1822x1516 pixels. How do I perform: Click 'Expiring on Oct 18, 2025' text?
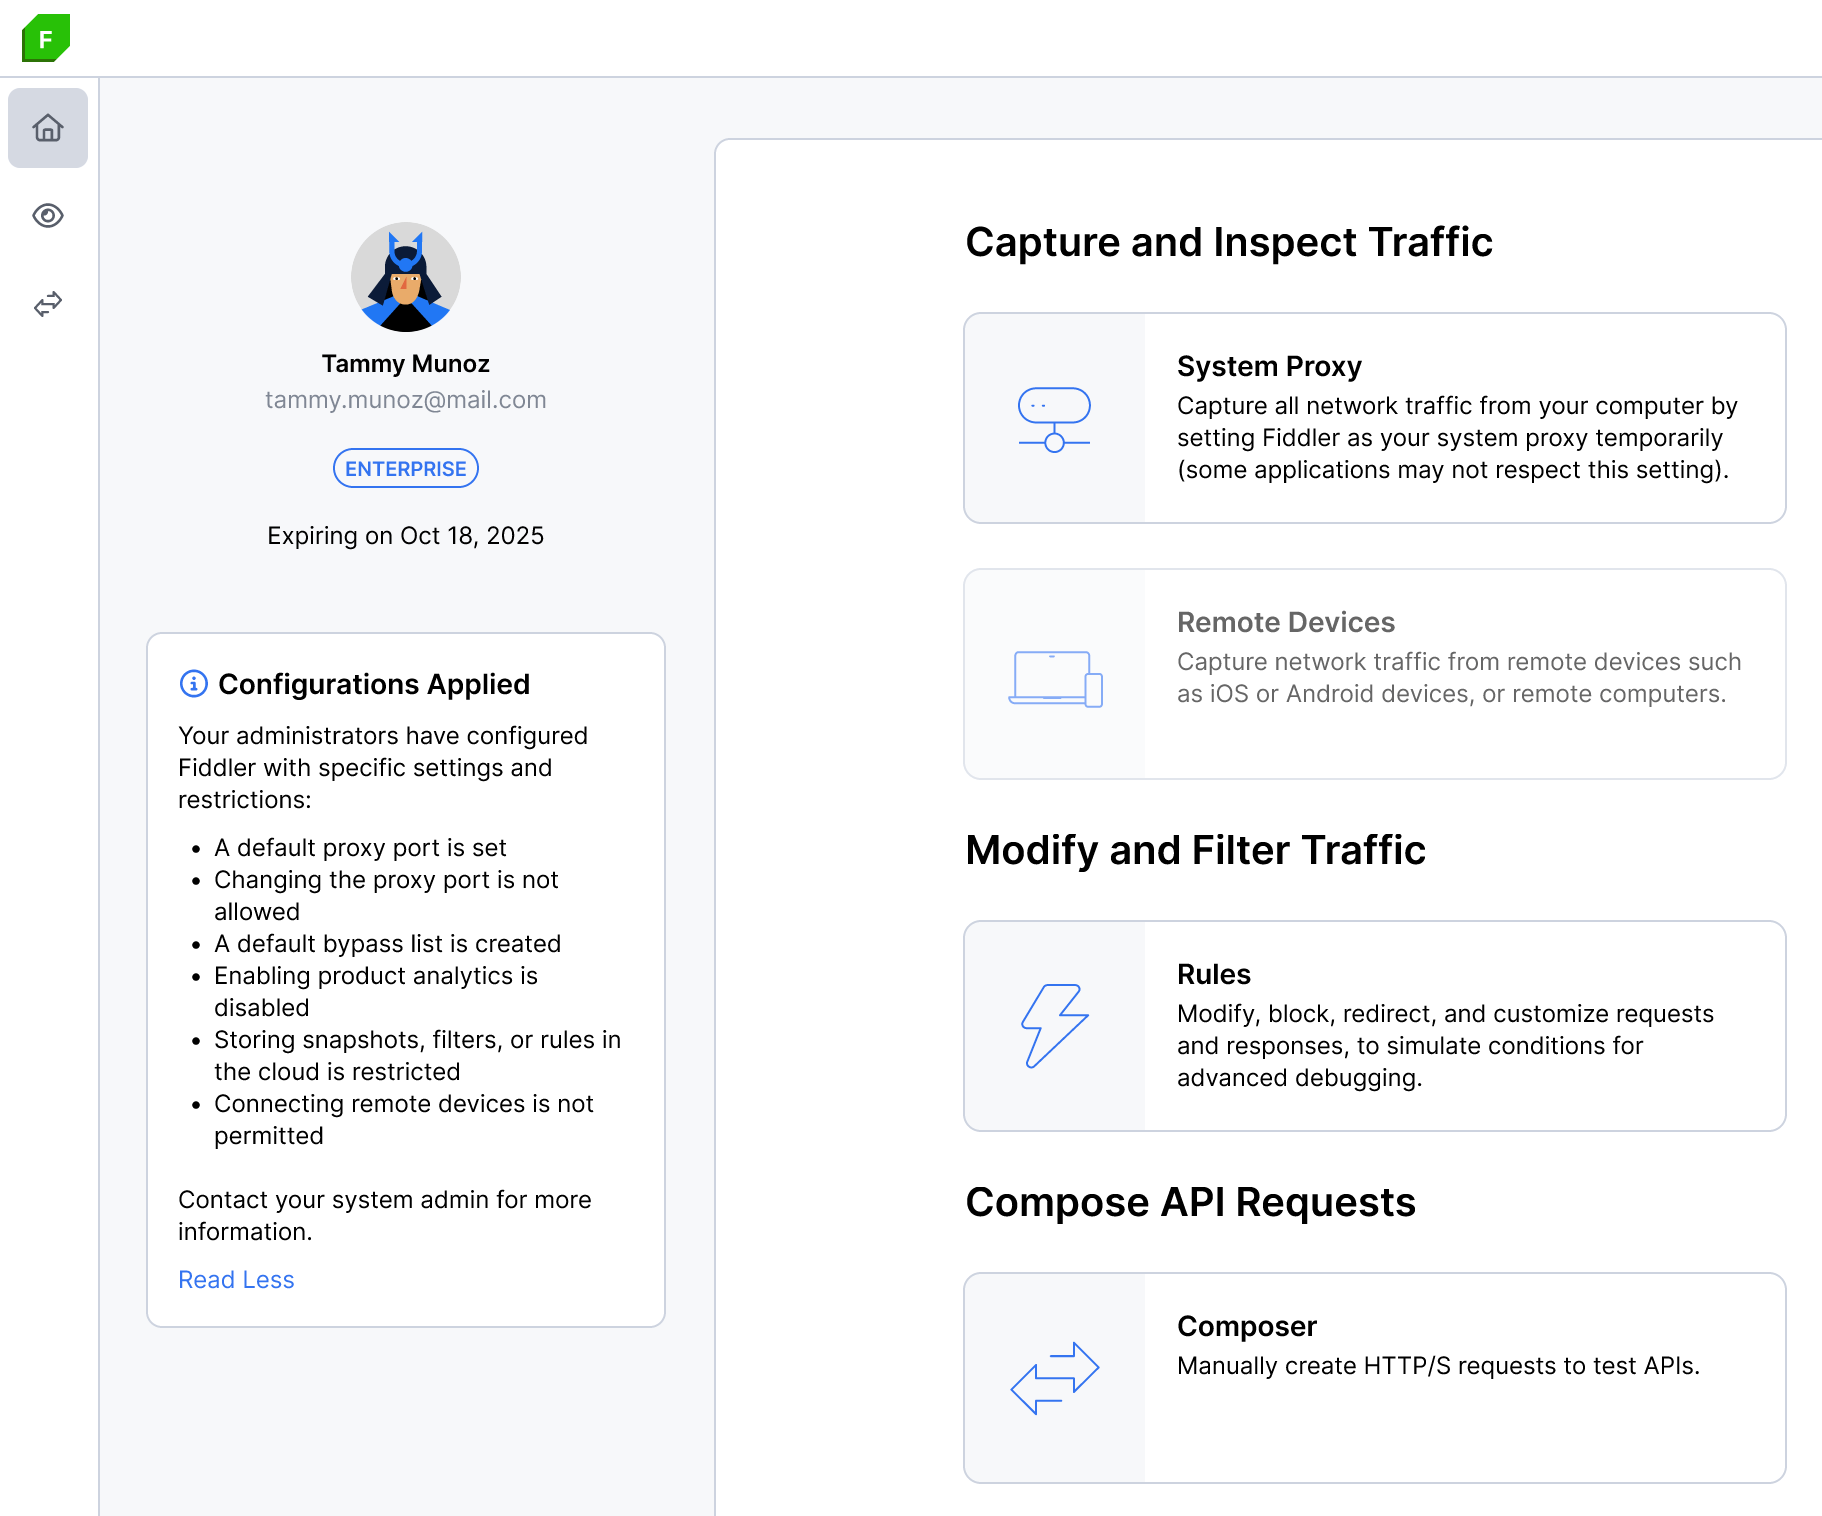click(406, 536)
